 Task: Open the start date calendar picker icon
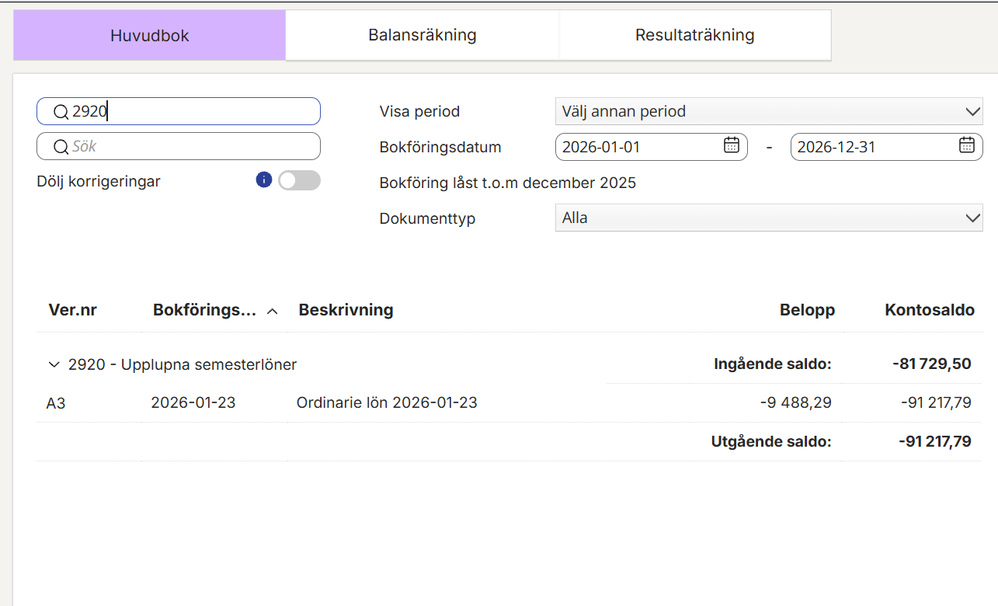[x=731, y=146]
